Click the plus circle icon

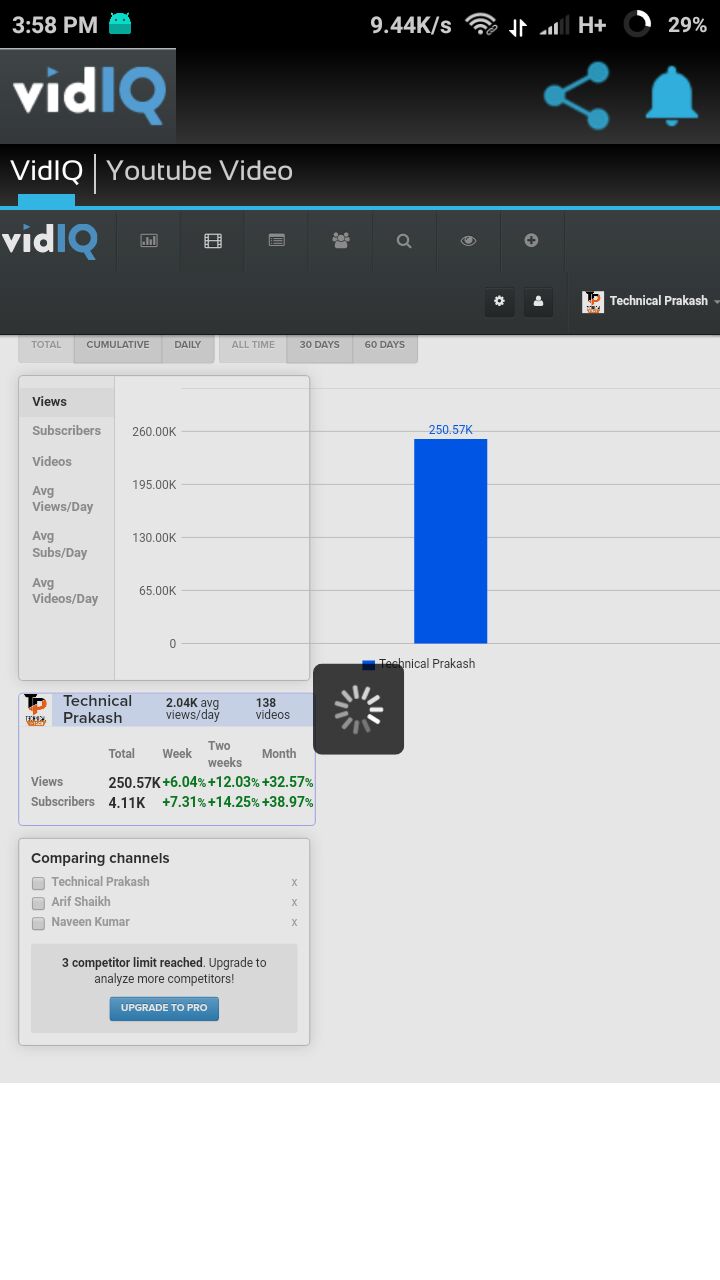532,241
